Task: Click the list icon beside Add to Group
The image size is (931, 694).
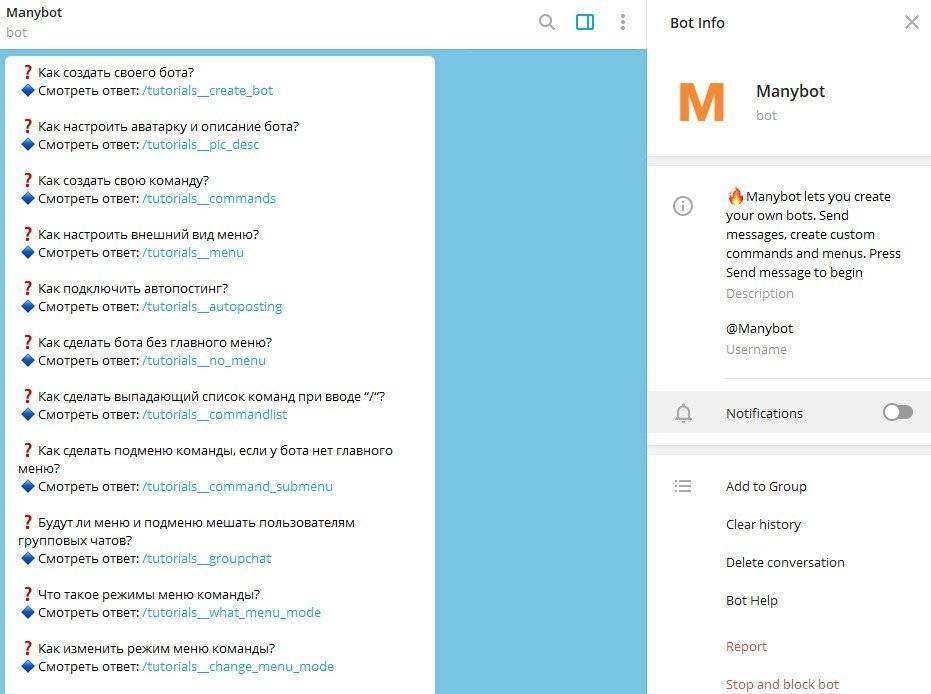Action: tap(683, 486)
